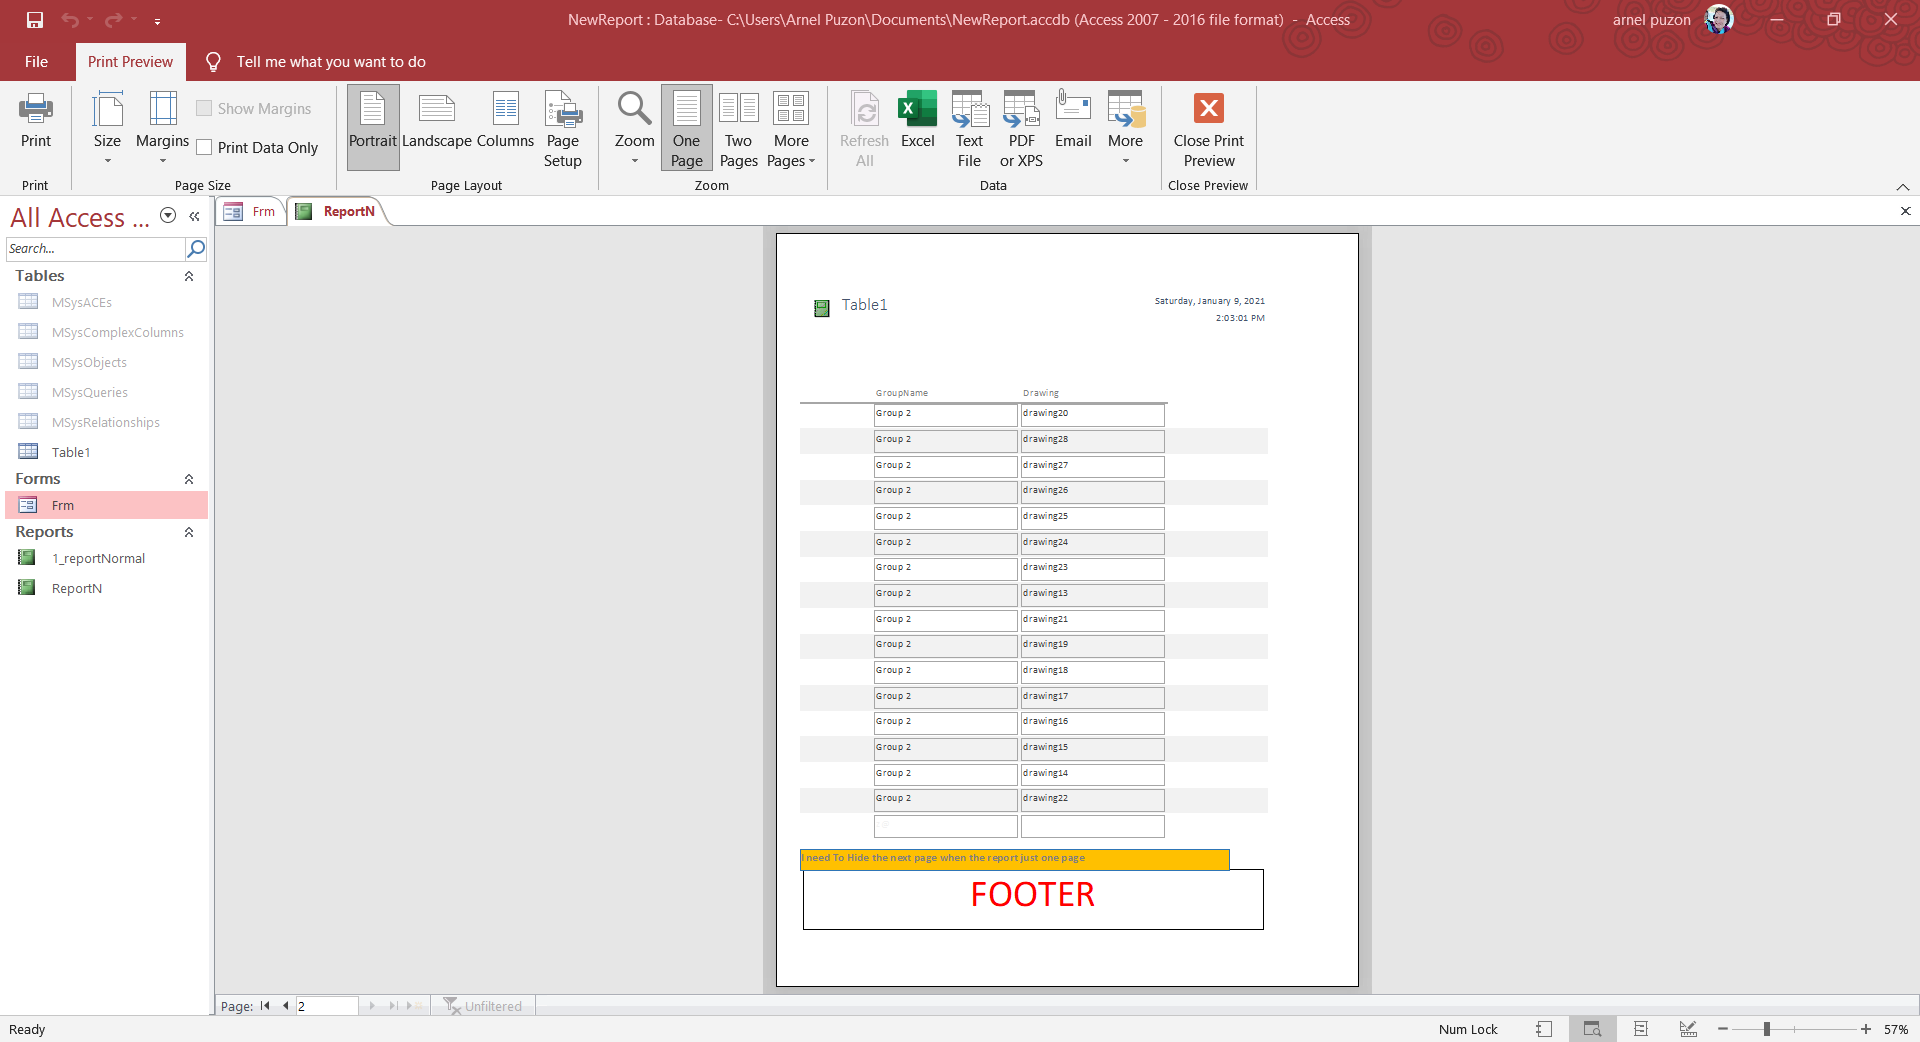Image resolution: width=1920 pixels, height=1042 pixels.
Task: Collapse the ribbon with the chevron
Action: pos(1902,187)
